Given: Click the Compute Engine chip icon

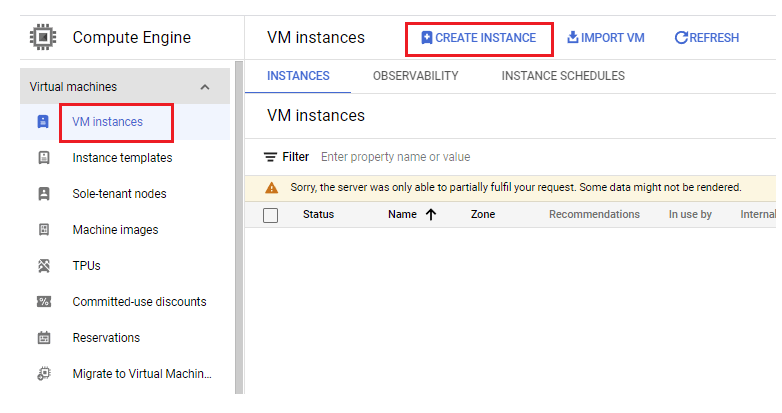Looking at the screenshot, I should [43, 37].
